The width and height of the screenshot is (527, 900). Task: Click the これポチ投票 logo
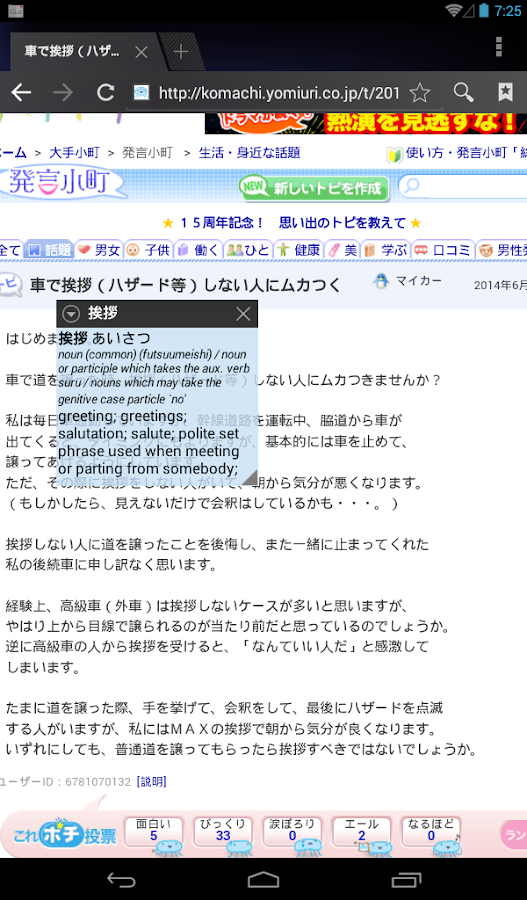(x=64, y=833)
